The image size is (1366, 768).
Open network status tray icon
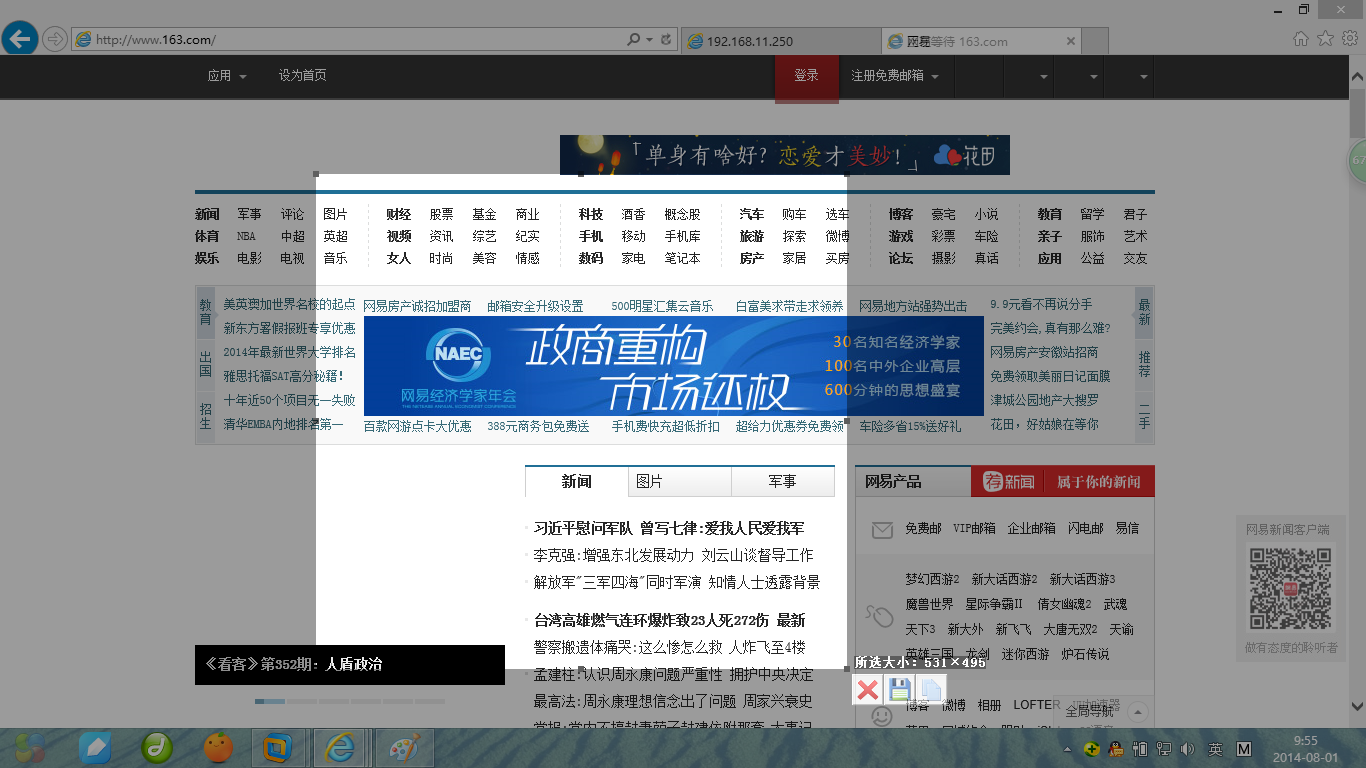point(1163,749)
